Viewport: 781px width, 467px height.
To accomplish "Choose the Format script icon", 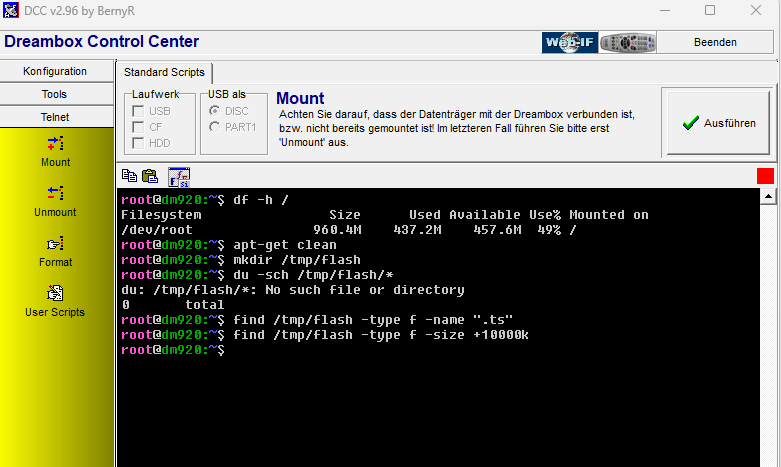I will (55, 243).
